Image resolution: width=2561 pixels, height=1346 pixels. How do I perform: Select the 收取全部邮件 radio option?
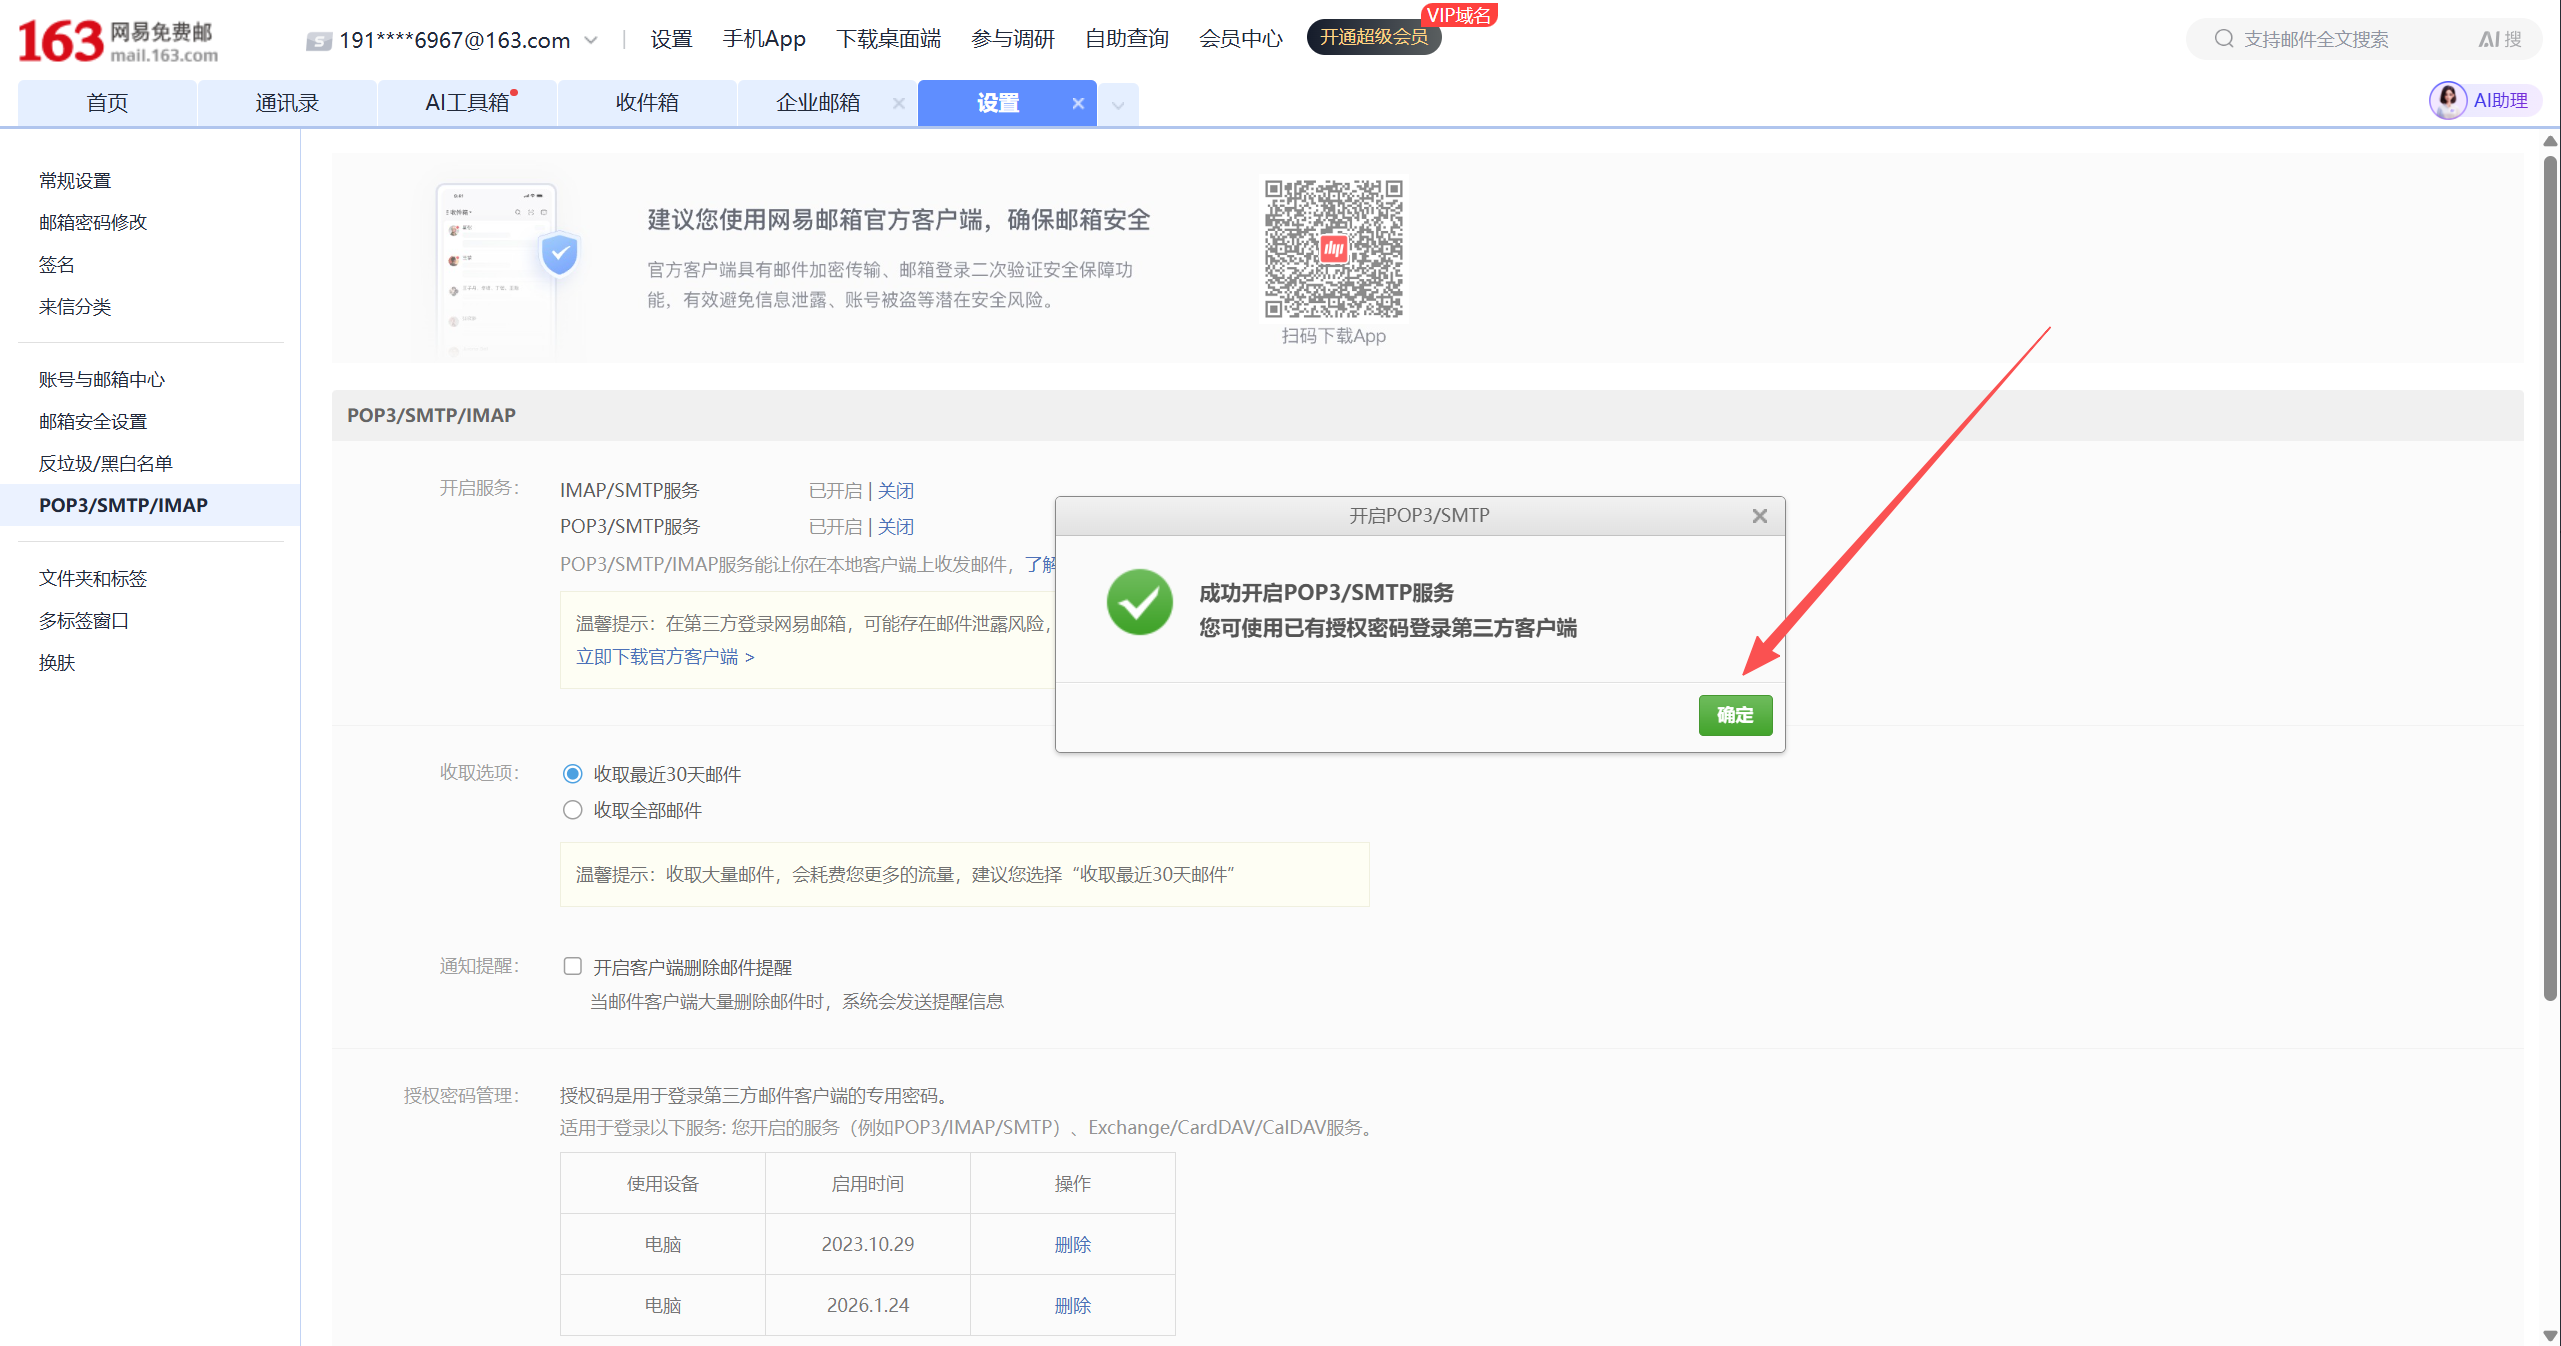pyautogui.click(x=572, y=810)
